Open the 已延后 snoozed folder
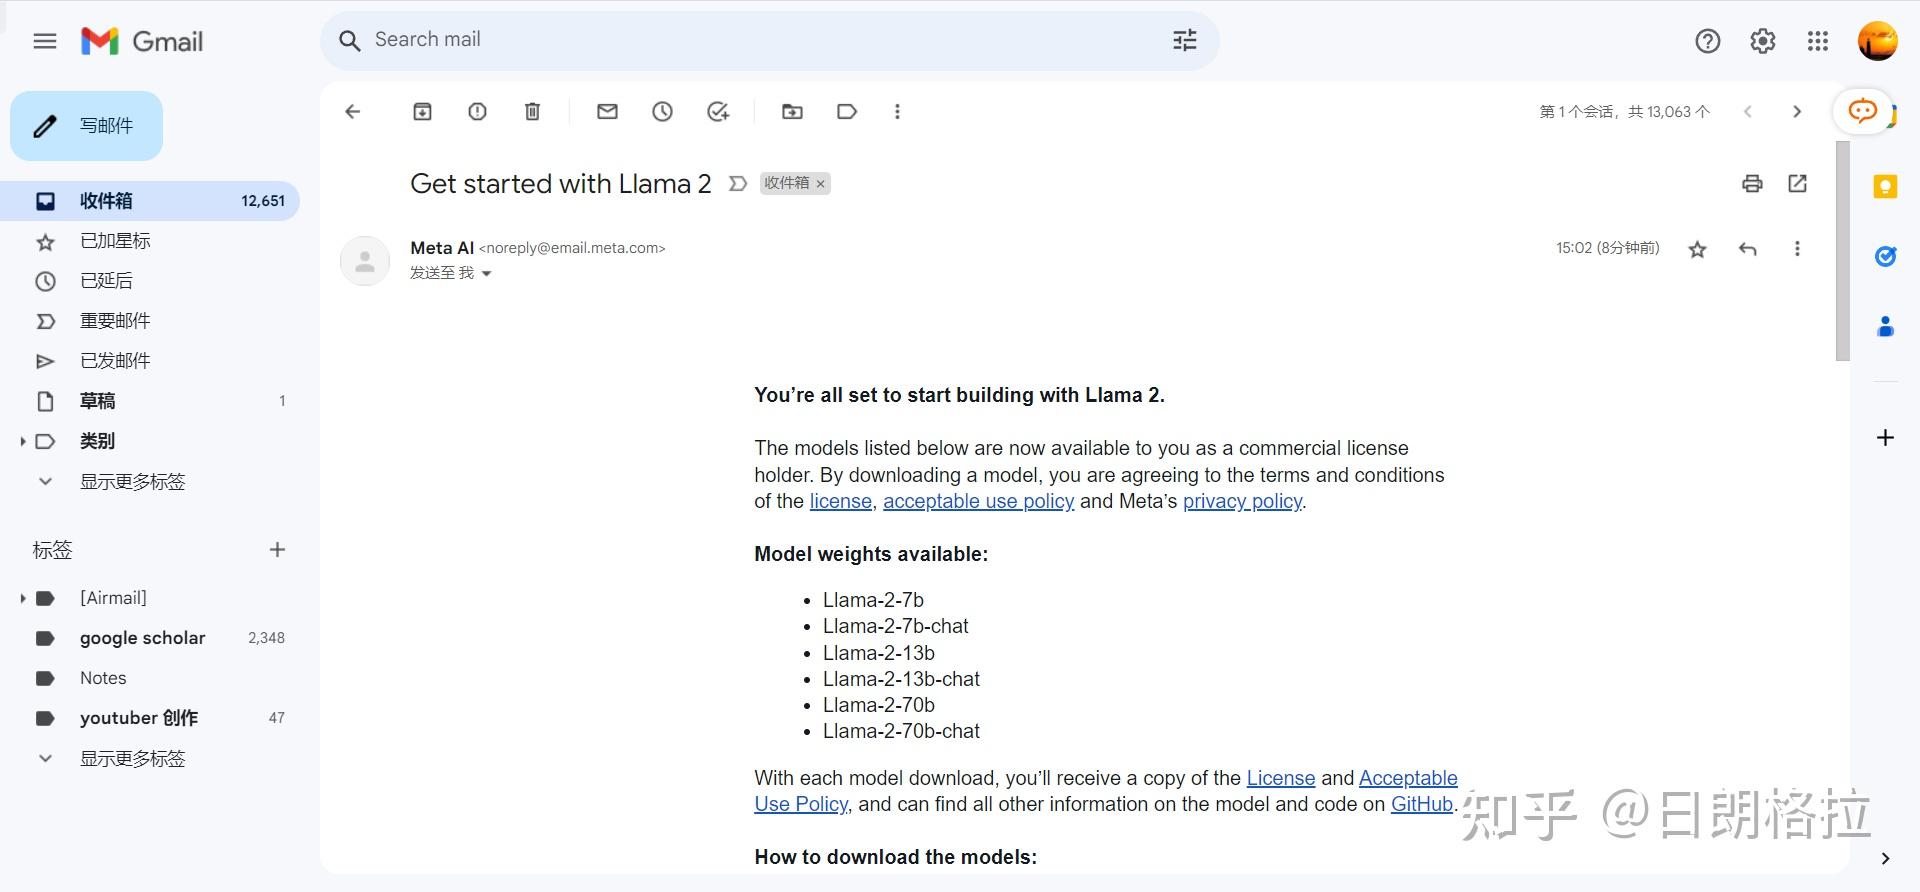This screenshot has height=892, width=1920. click(x=150, y=281)
